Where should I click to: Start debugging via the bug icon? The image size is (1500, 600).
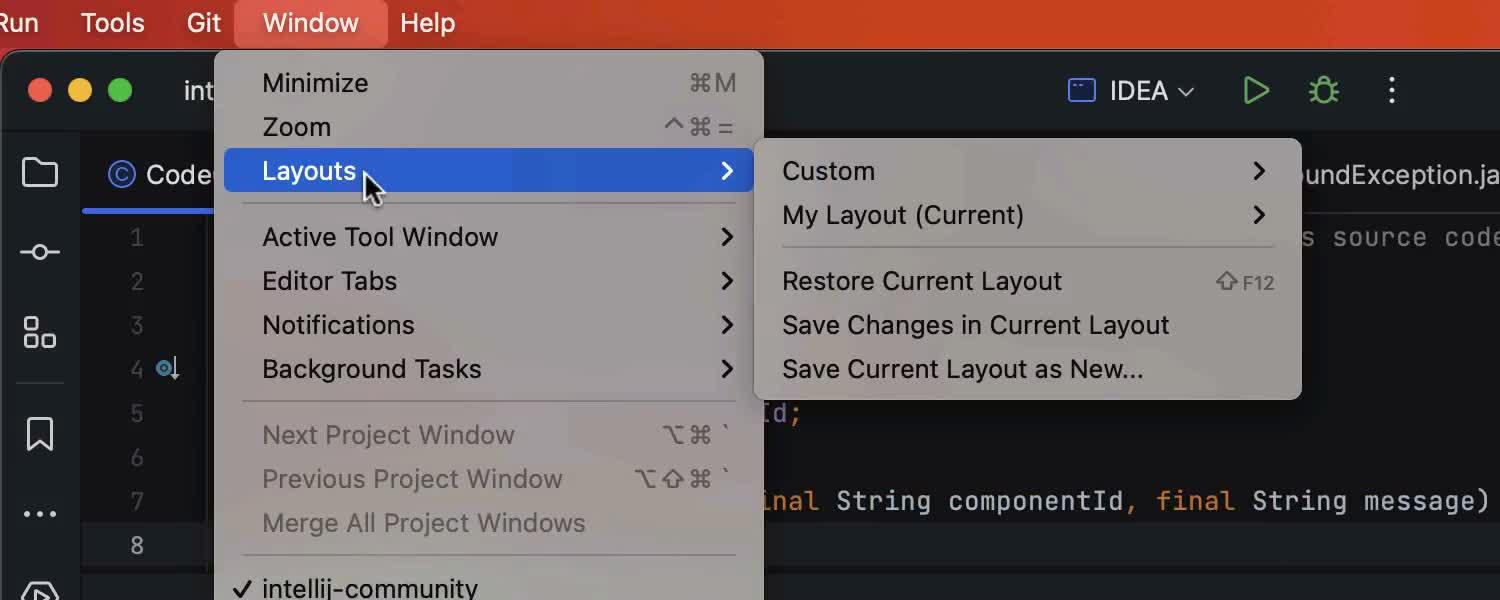1322,90
